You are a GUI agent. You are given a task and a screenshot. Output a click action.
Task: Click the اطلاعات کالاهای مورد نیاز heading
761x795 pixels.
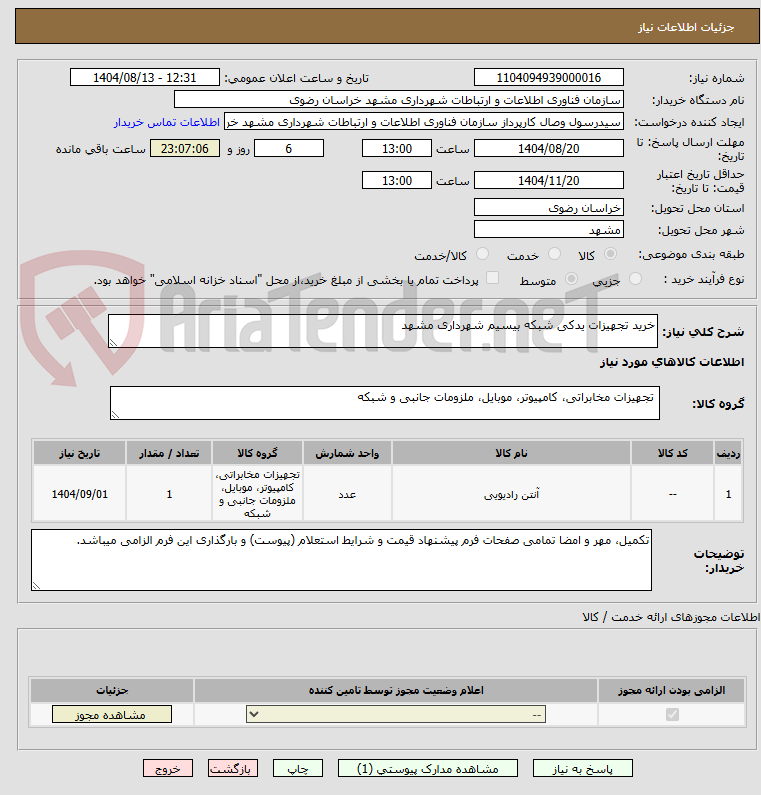[672, 362]
